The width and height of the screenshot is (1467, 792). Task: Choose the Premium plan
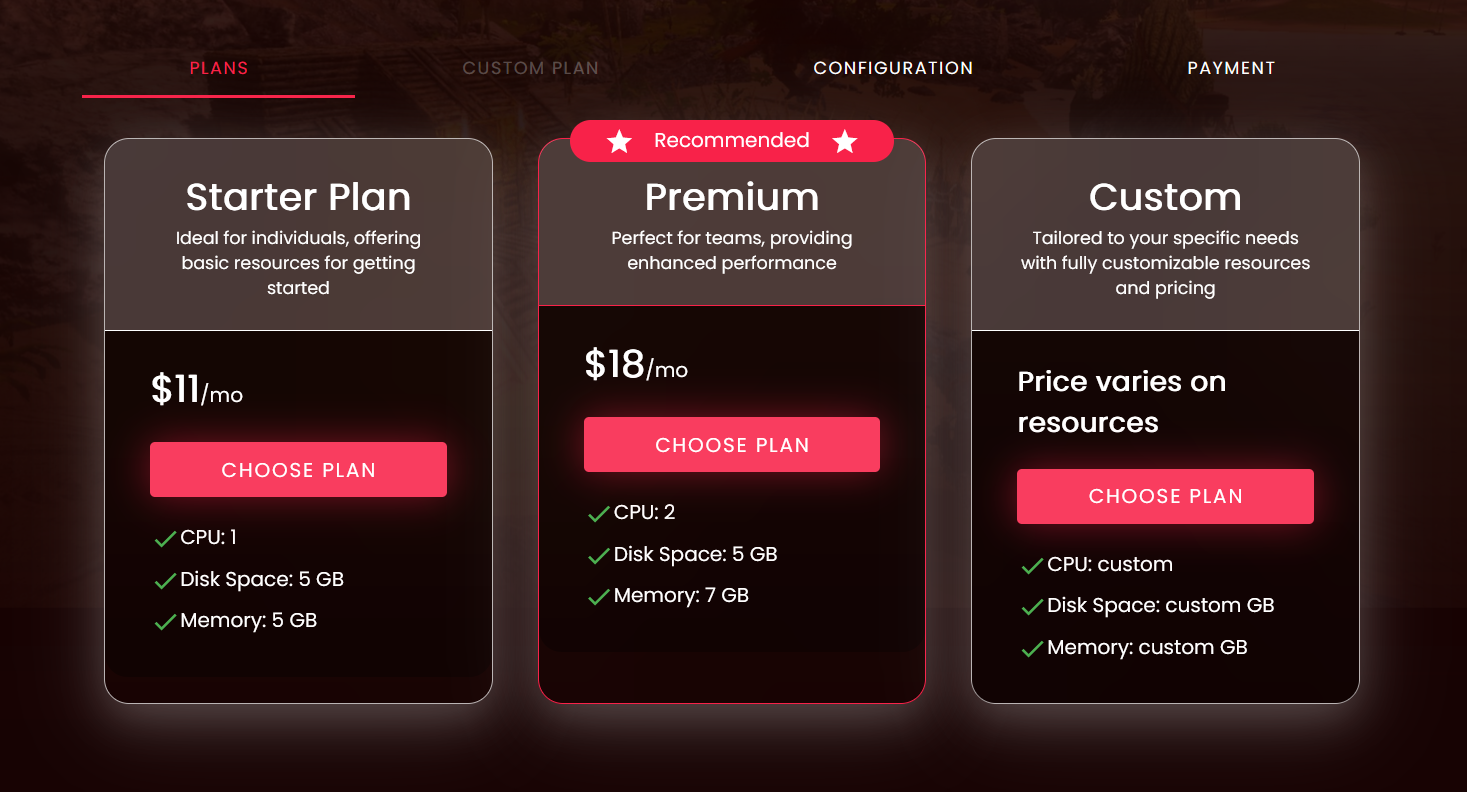click(731, 444)
